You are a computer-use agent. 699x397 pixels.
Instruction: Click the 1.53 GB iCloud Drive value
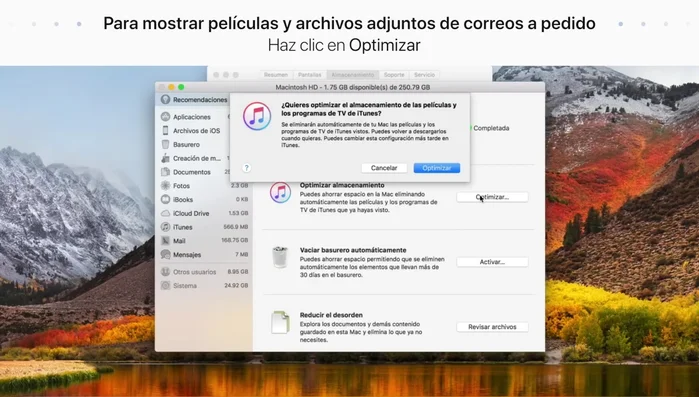(238, 213)
